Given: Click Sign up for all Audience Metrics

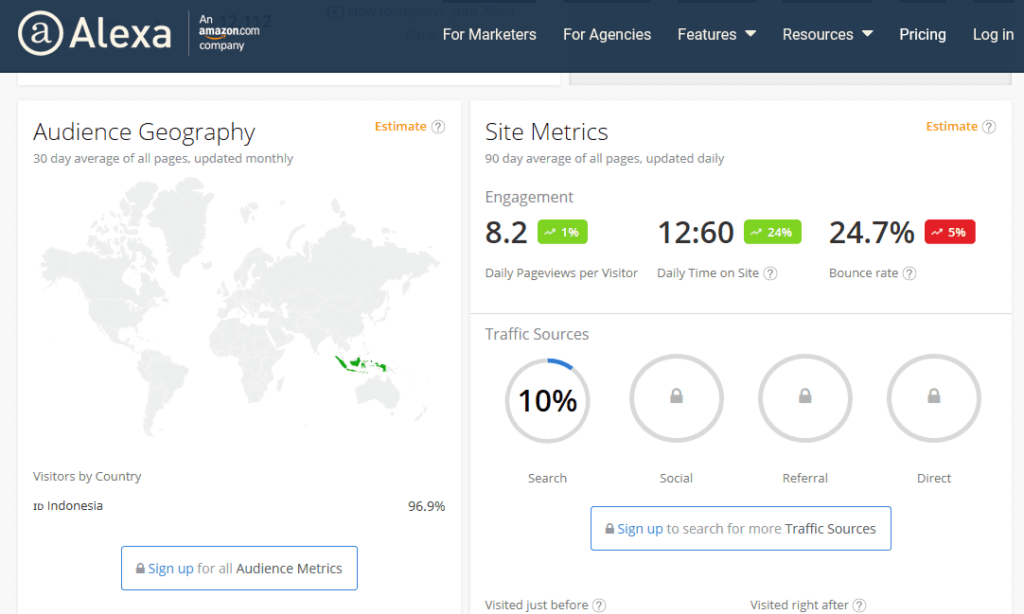Looking at the screenshot, I should tap(239, 568).
